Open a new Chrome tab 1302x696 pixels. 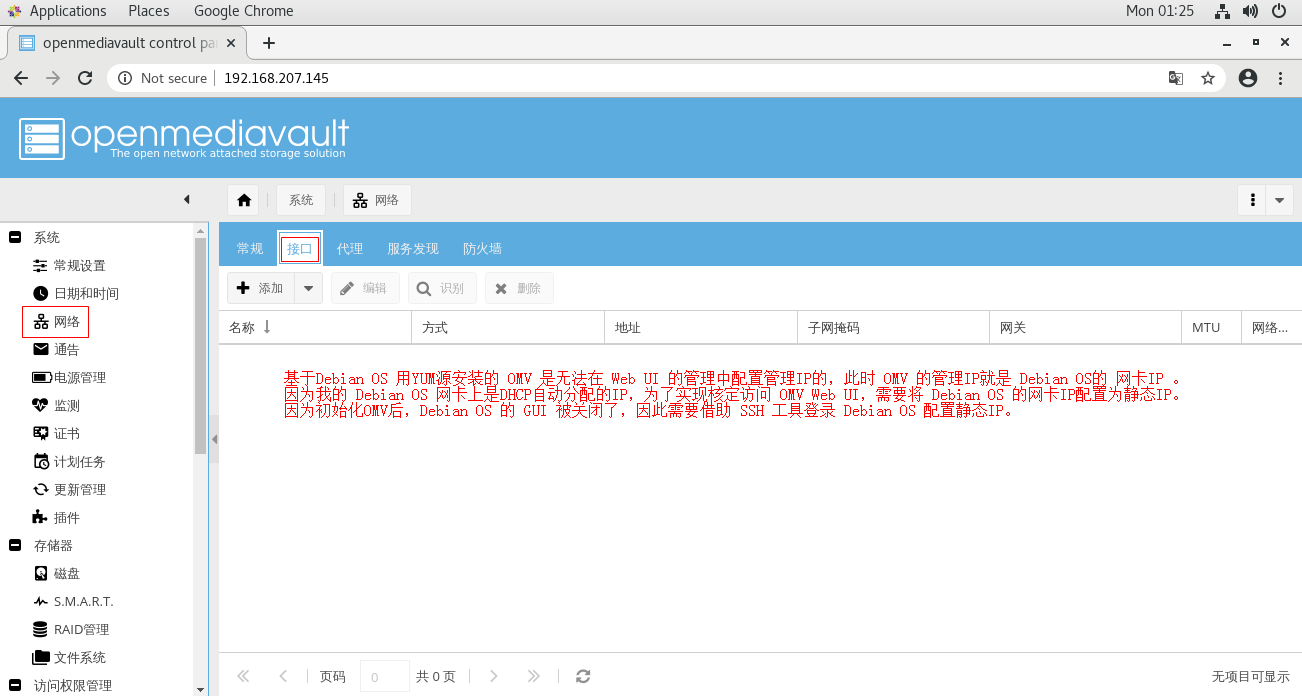[268, 43]
